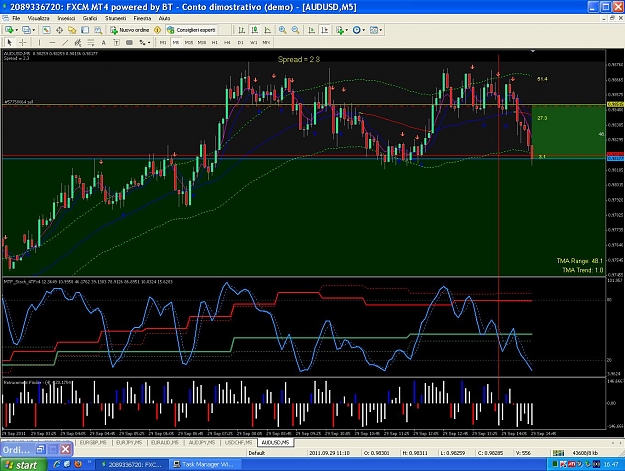Viewport: 625px width, 471px height.
Task: Show the Market Watch panel
Action: [46, 30]
